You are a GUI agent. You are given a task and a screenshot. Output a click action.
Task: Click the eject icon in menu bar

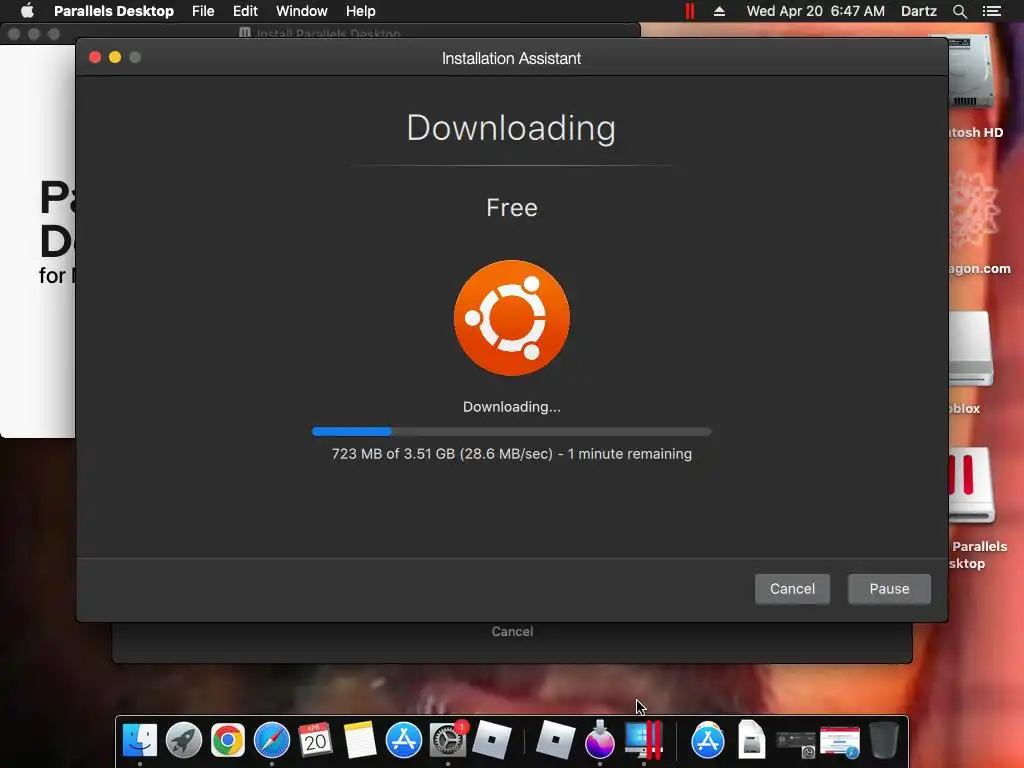(x=719, y=11)
